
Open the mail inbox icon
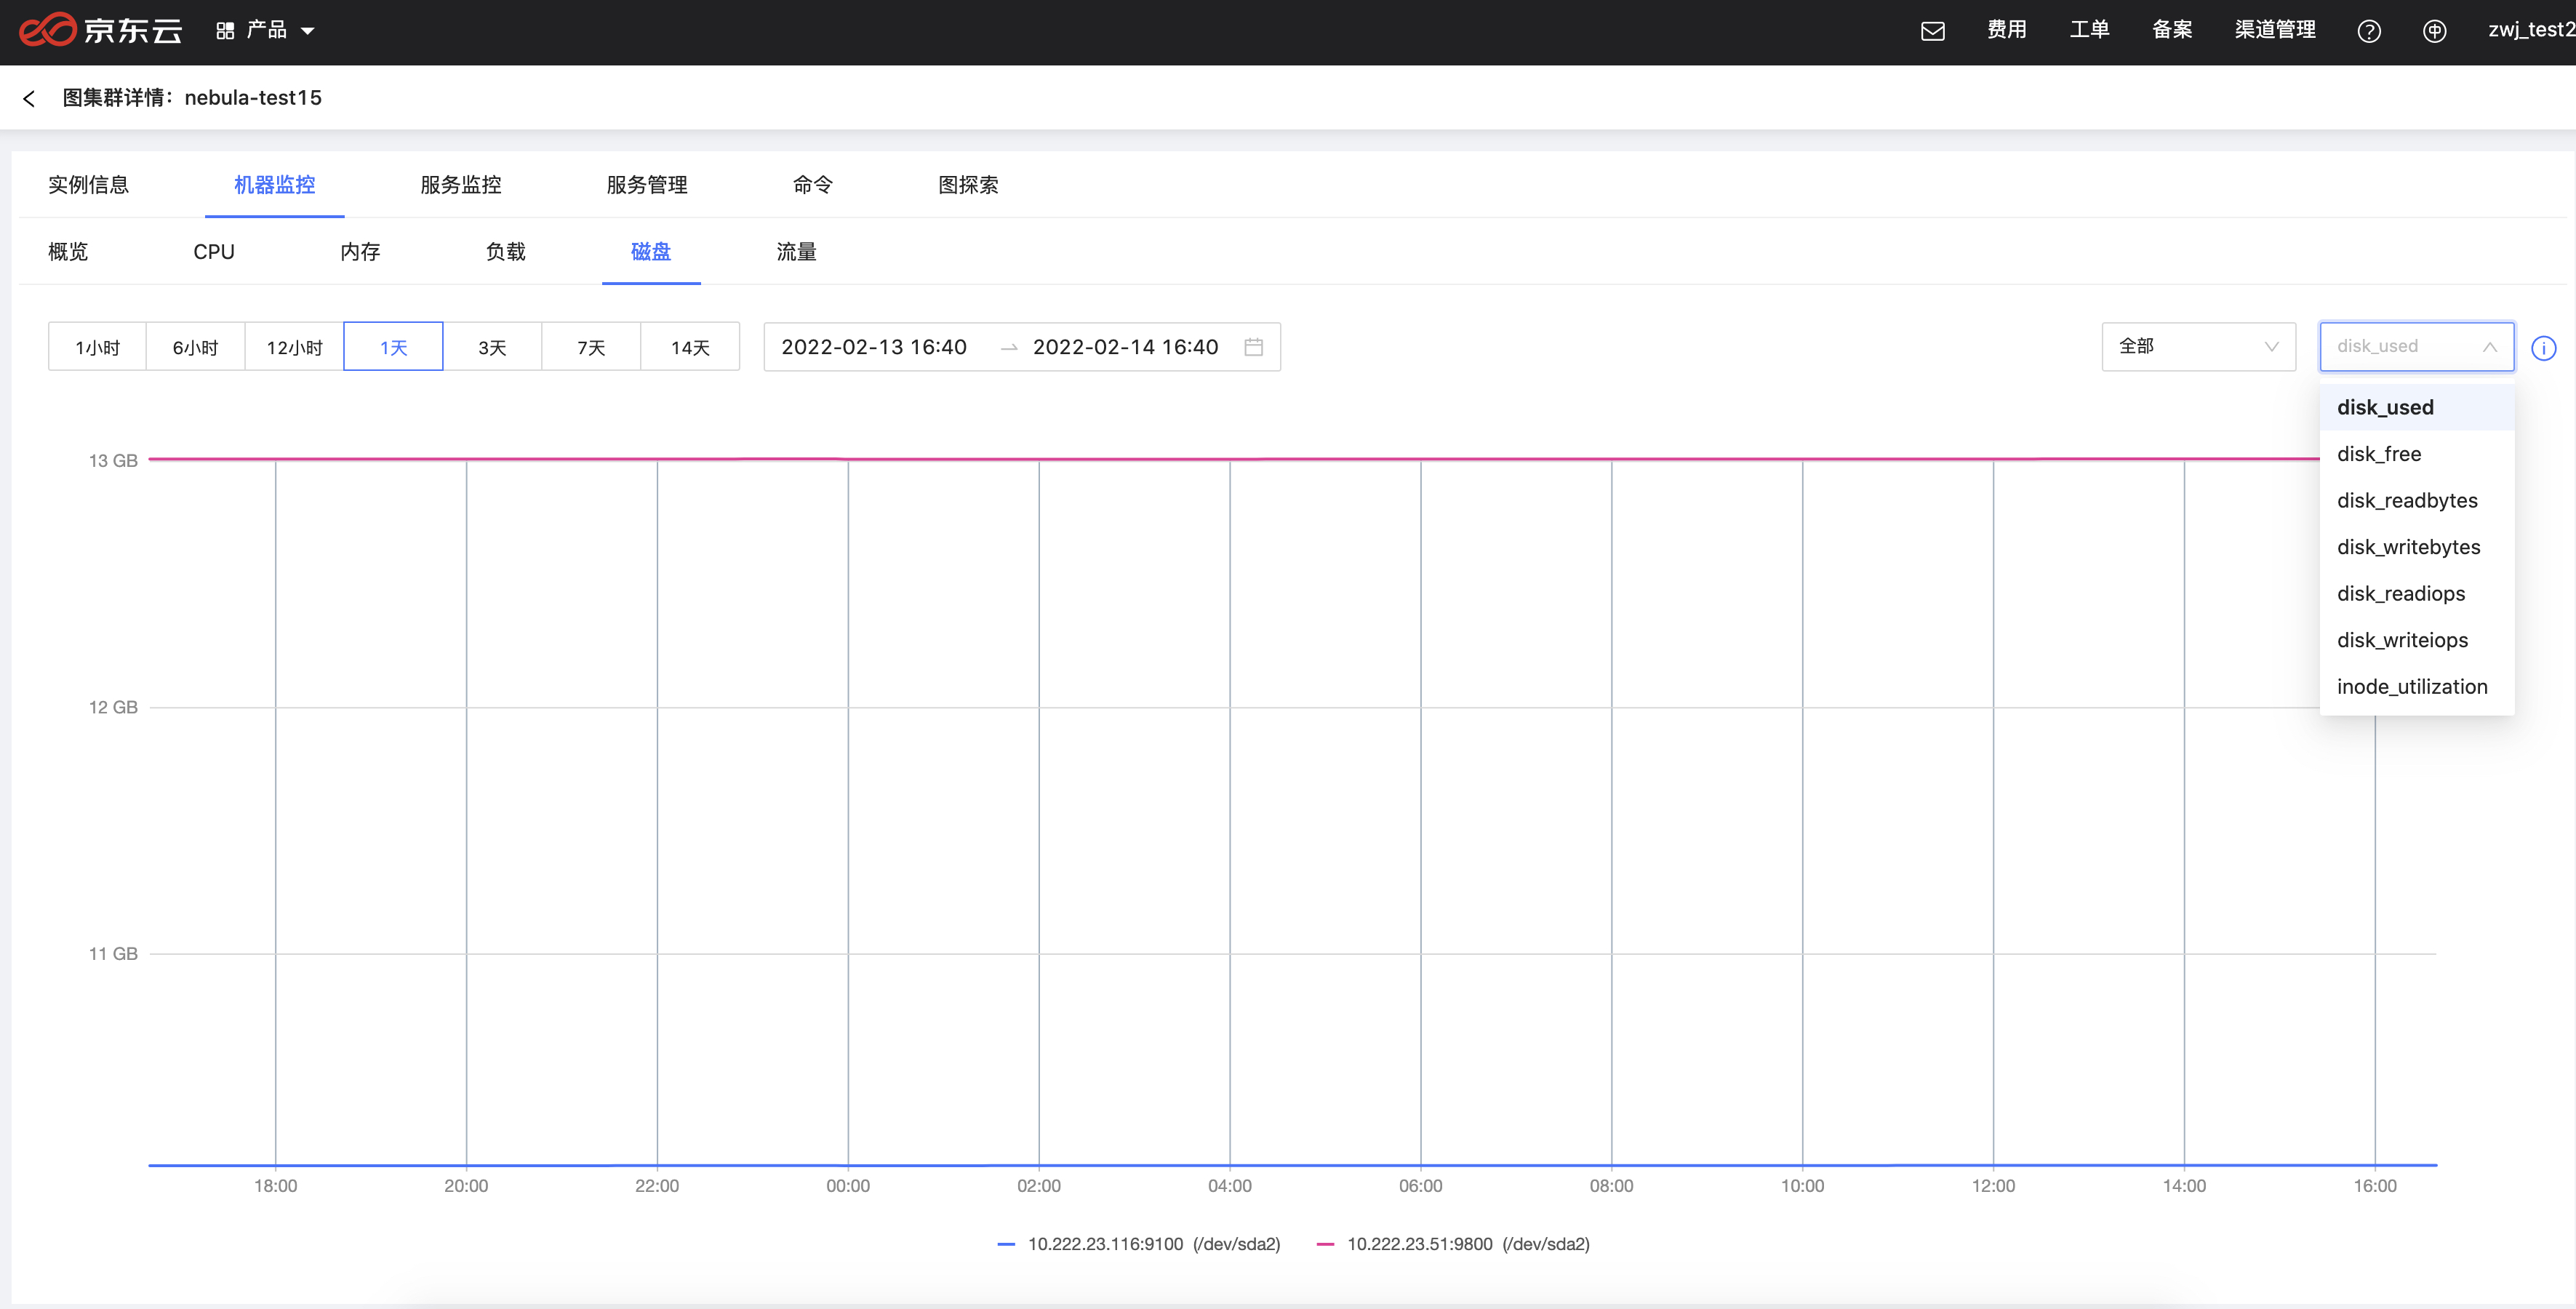(x=1932, y=31)
